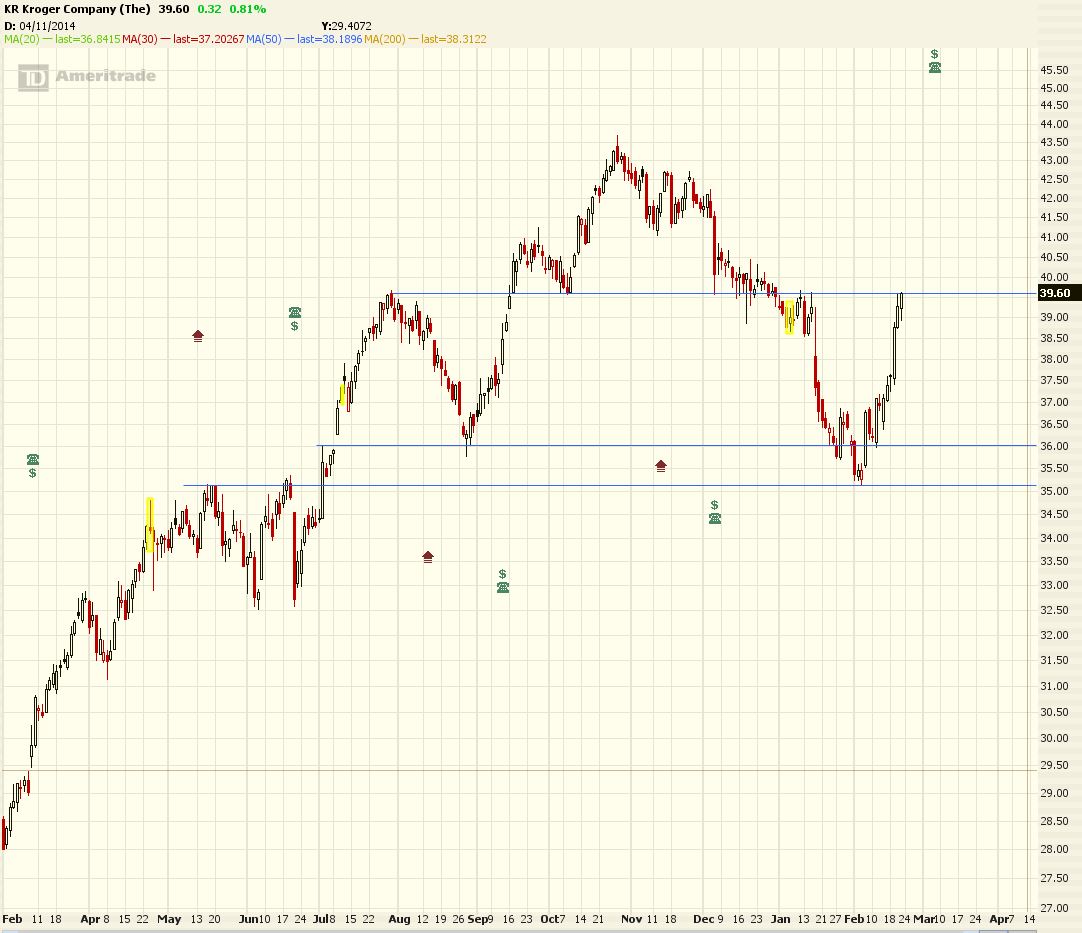Click the Aug label on the date axis
This screenshot has width=1082, height=933.
click(x=400, y=919)
